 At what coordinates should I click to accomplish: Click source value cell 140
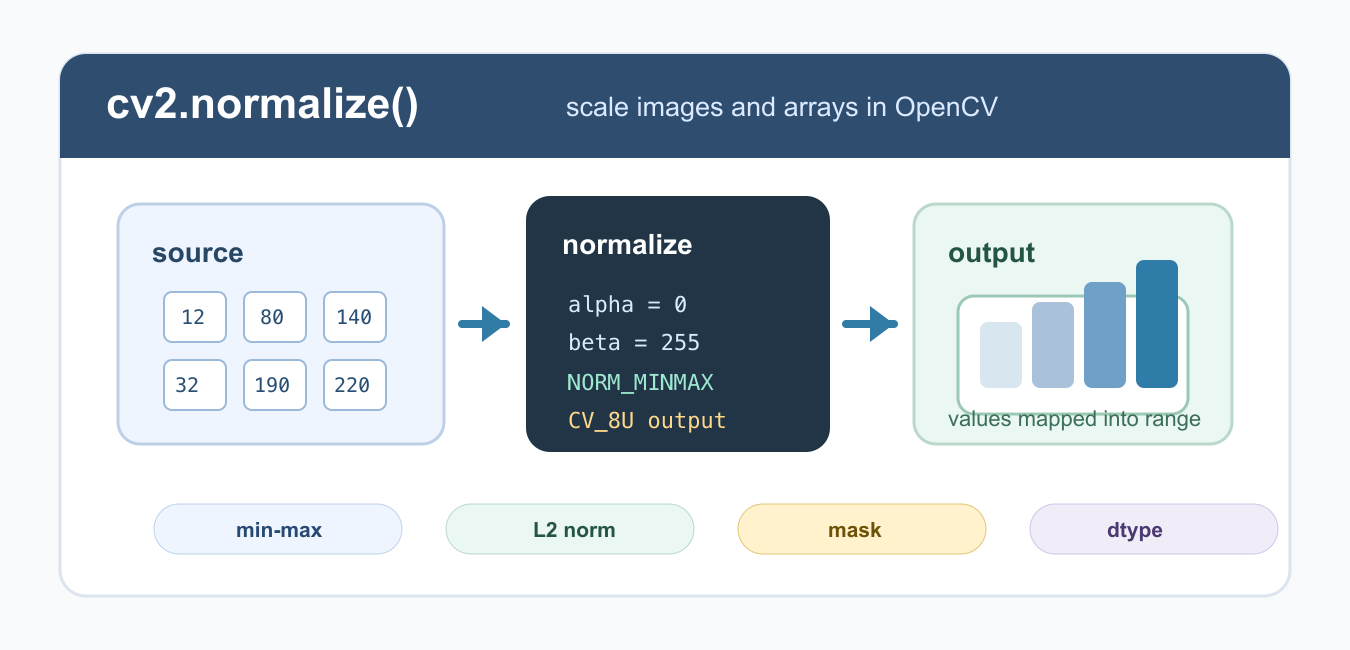coord(355,317)
